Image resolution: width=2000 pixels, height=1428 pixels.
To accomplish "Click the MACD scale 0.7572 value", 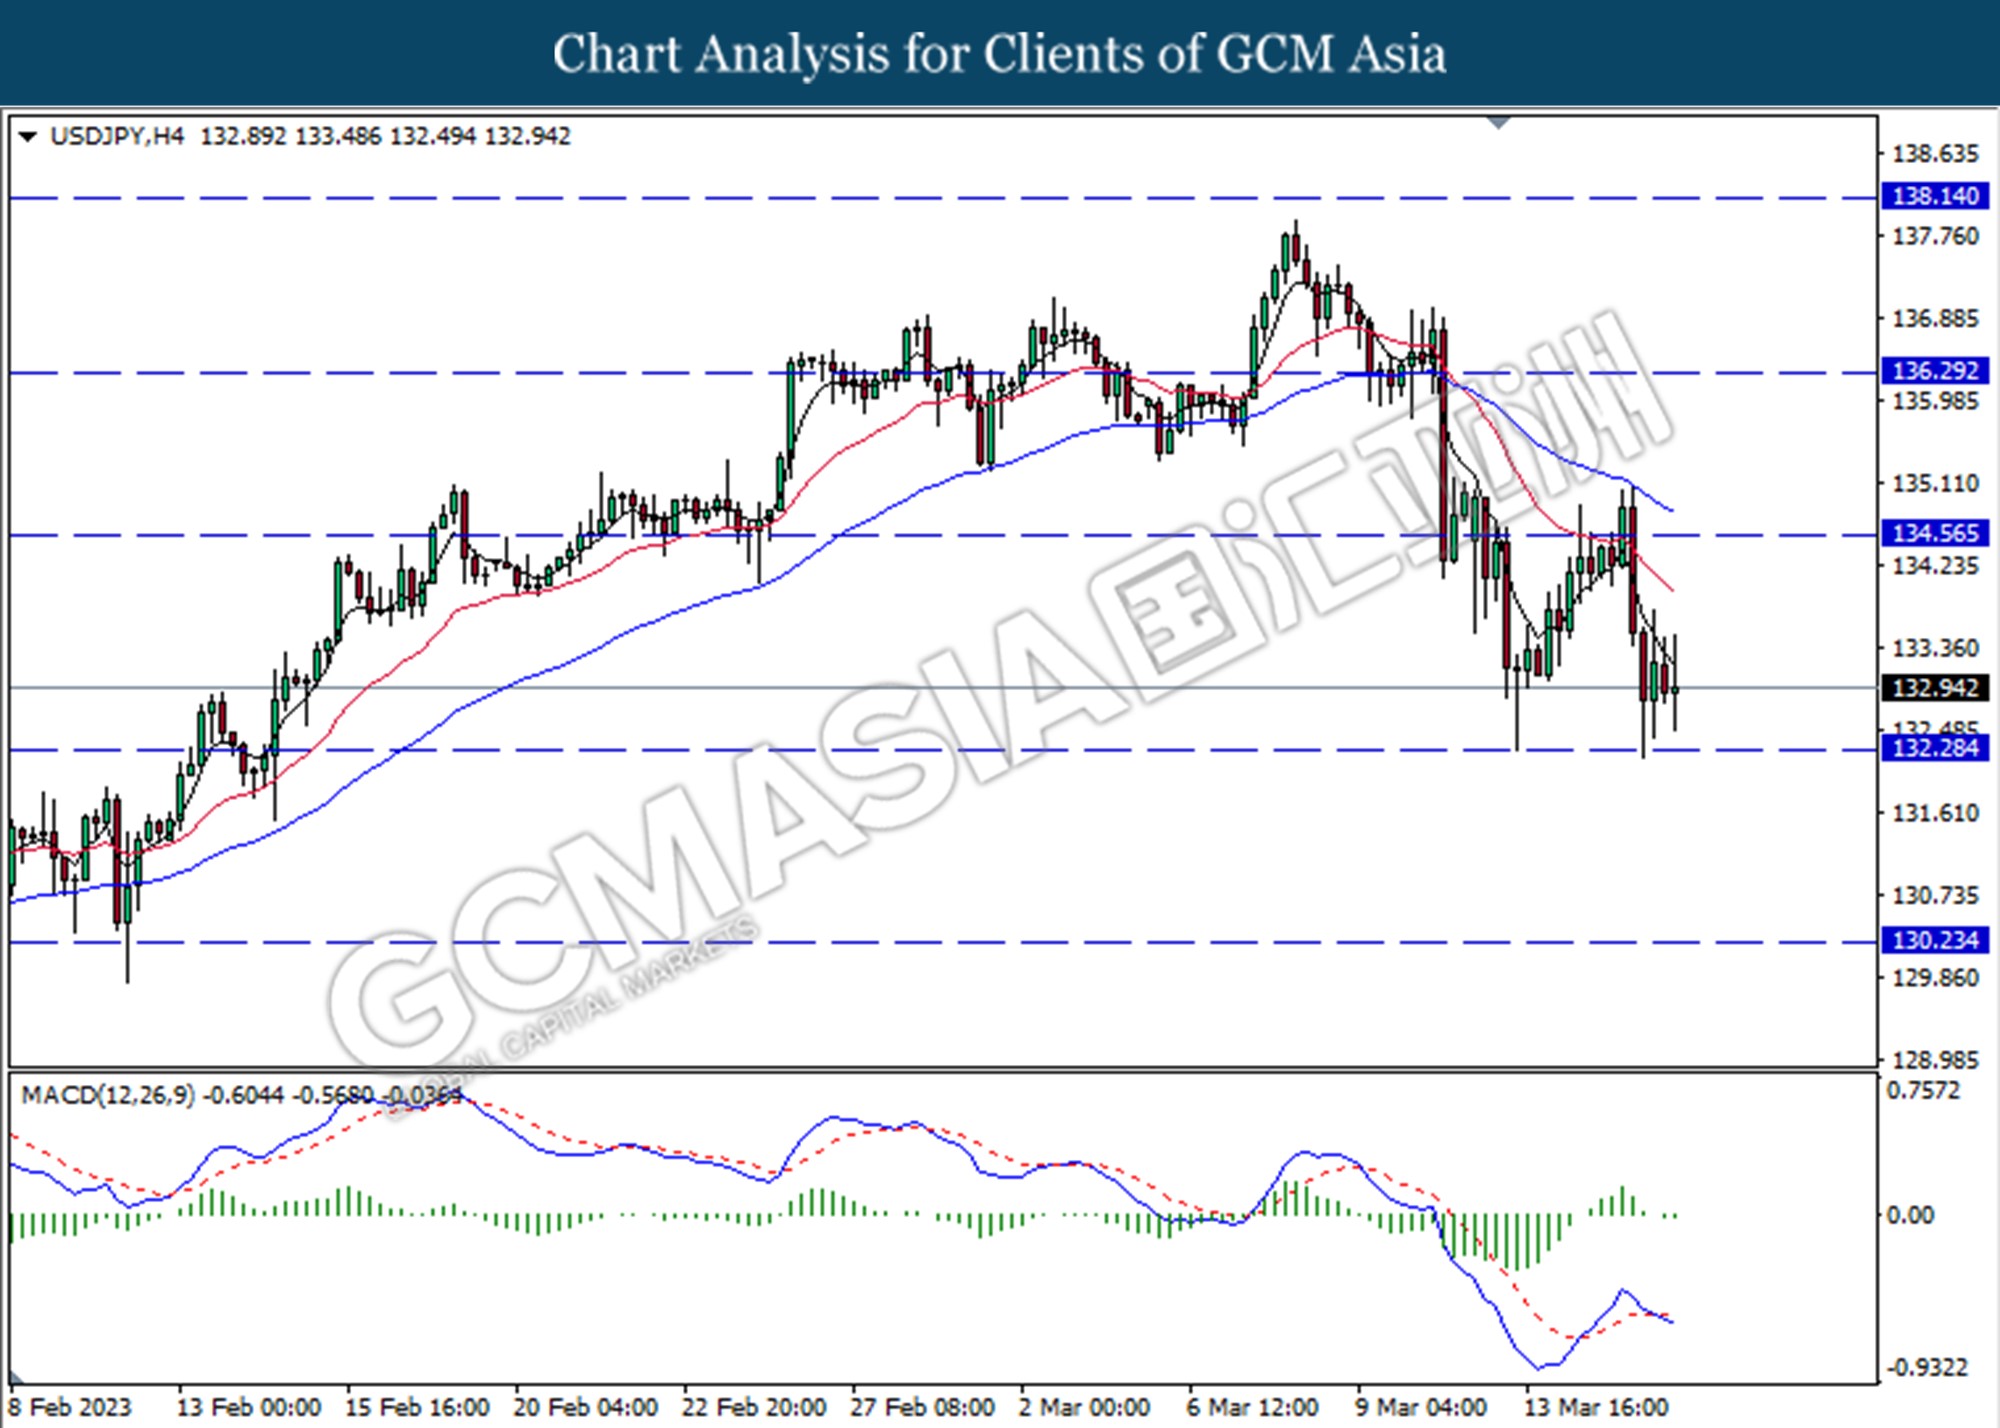I will point(1923,1091).
